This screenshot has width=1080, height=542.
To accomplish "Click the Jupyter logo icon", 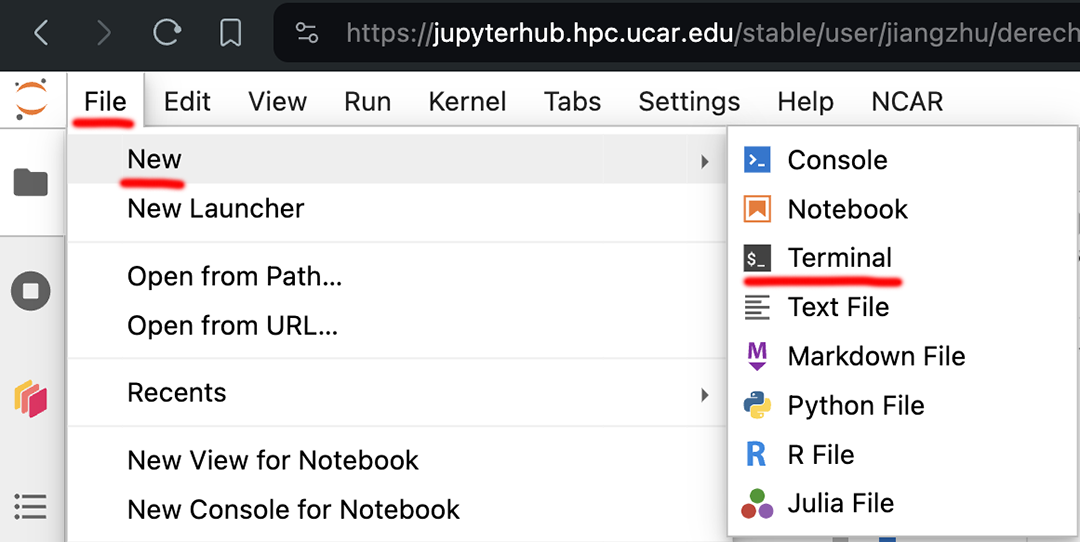I will [31, 101].
